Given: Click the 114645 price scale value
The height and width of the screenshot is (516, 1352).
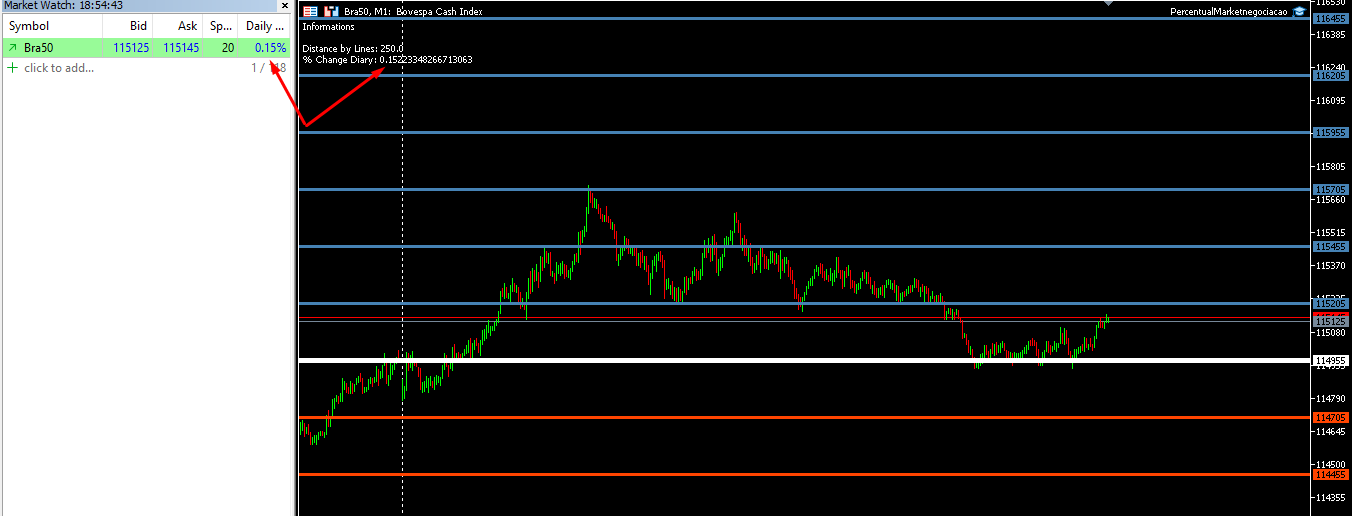Looking at the screenshot, I should 1331,431.
